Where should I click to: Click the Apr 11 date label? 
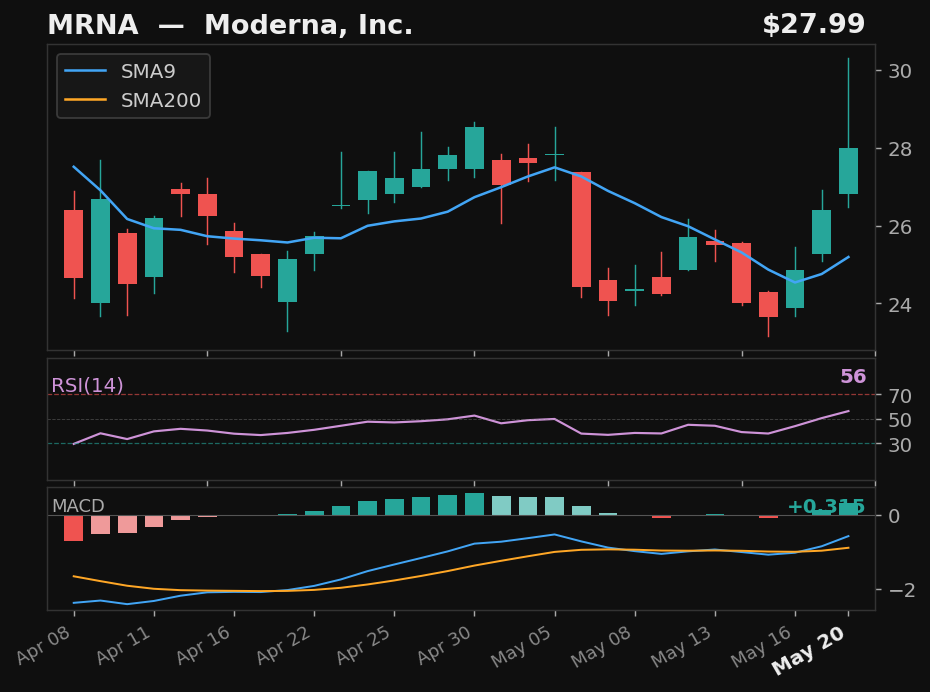click(x=124, y=645)
